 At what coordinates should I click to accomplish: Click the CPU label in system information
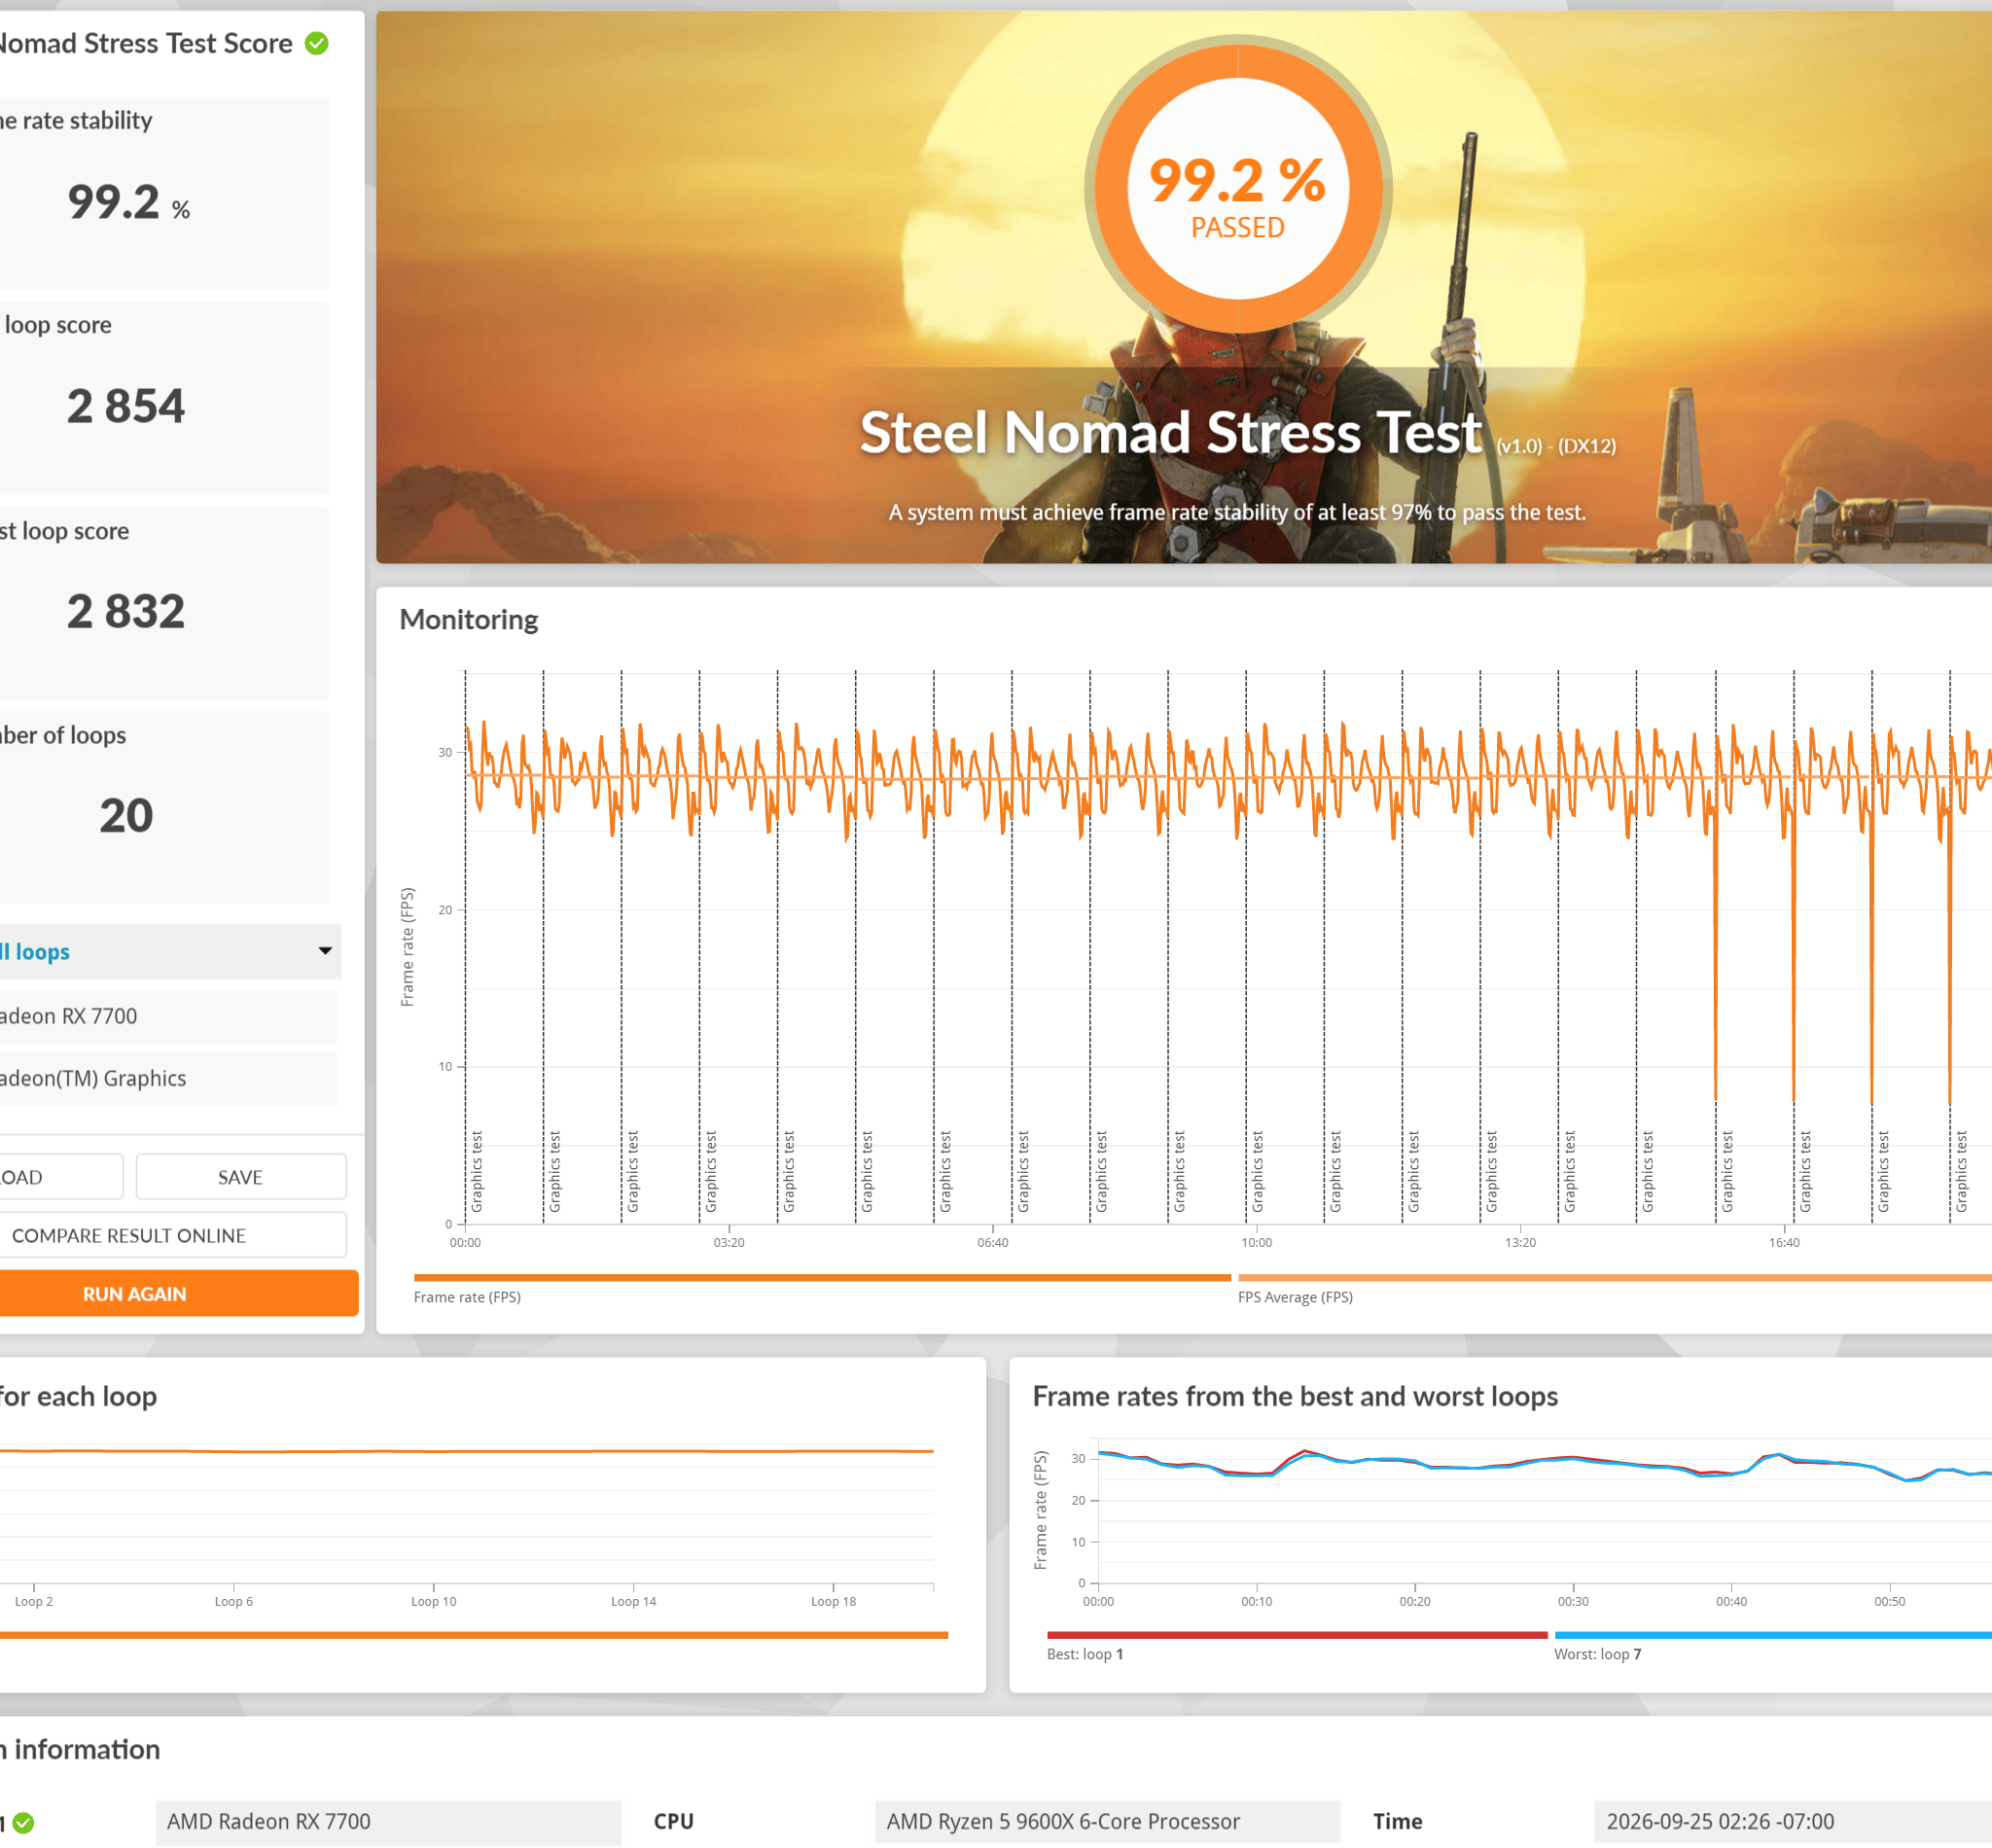pyautogui.click(x=674, y=1822)
